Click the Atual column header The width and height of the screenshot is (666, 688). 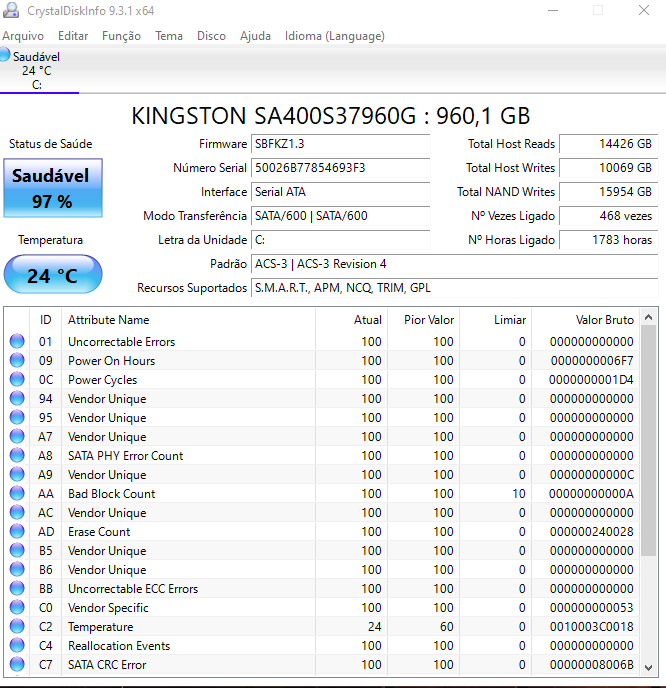pyautogui.click(x=351, y=320)
